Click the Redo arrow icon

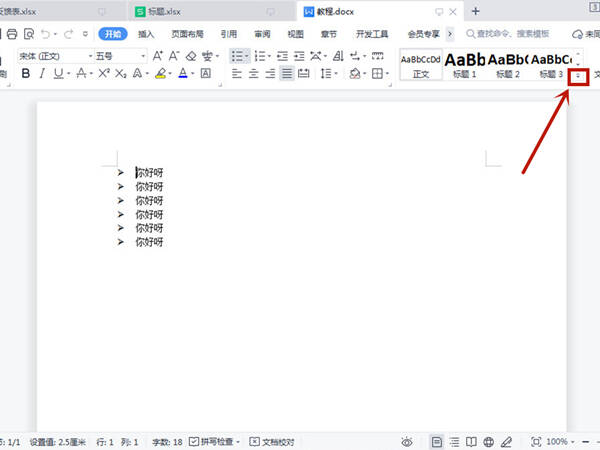point(68,34)
